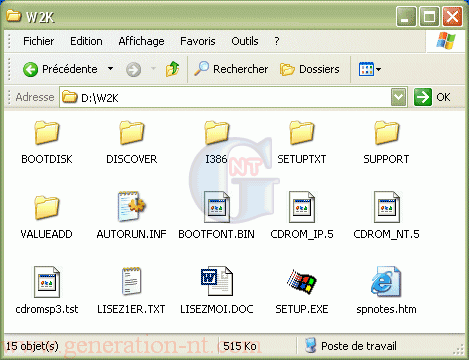Select the cdromsp3.tst file icon

[x=47, y=282]
